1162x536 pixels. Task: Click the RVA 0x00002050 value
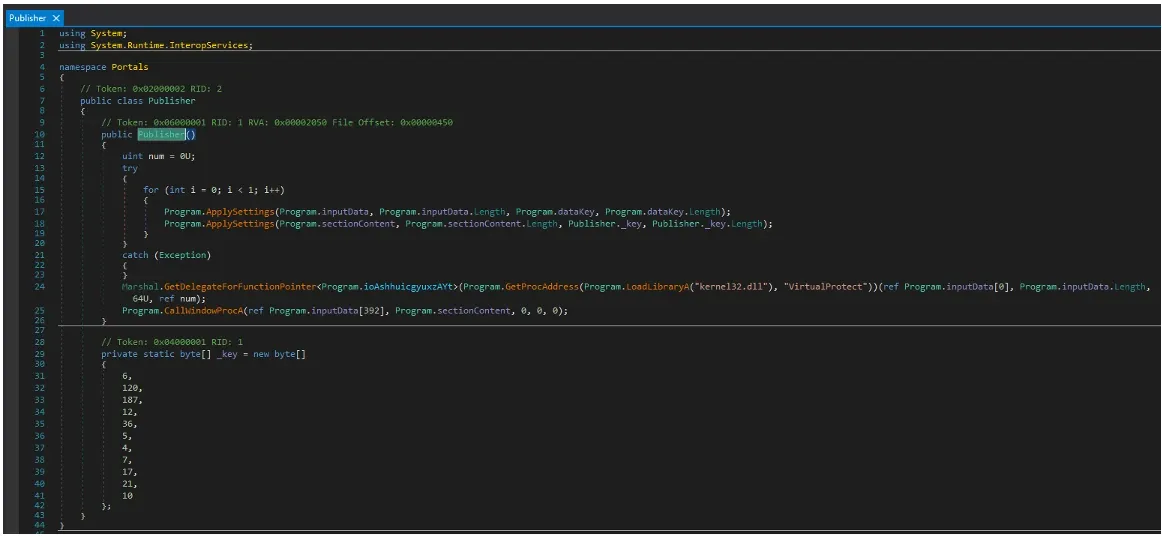[301, 122]
